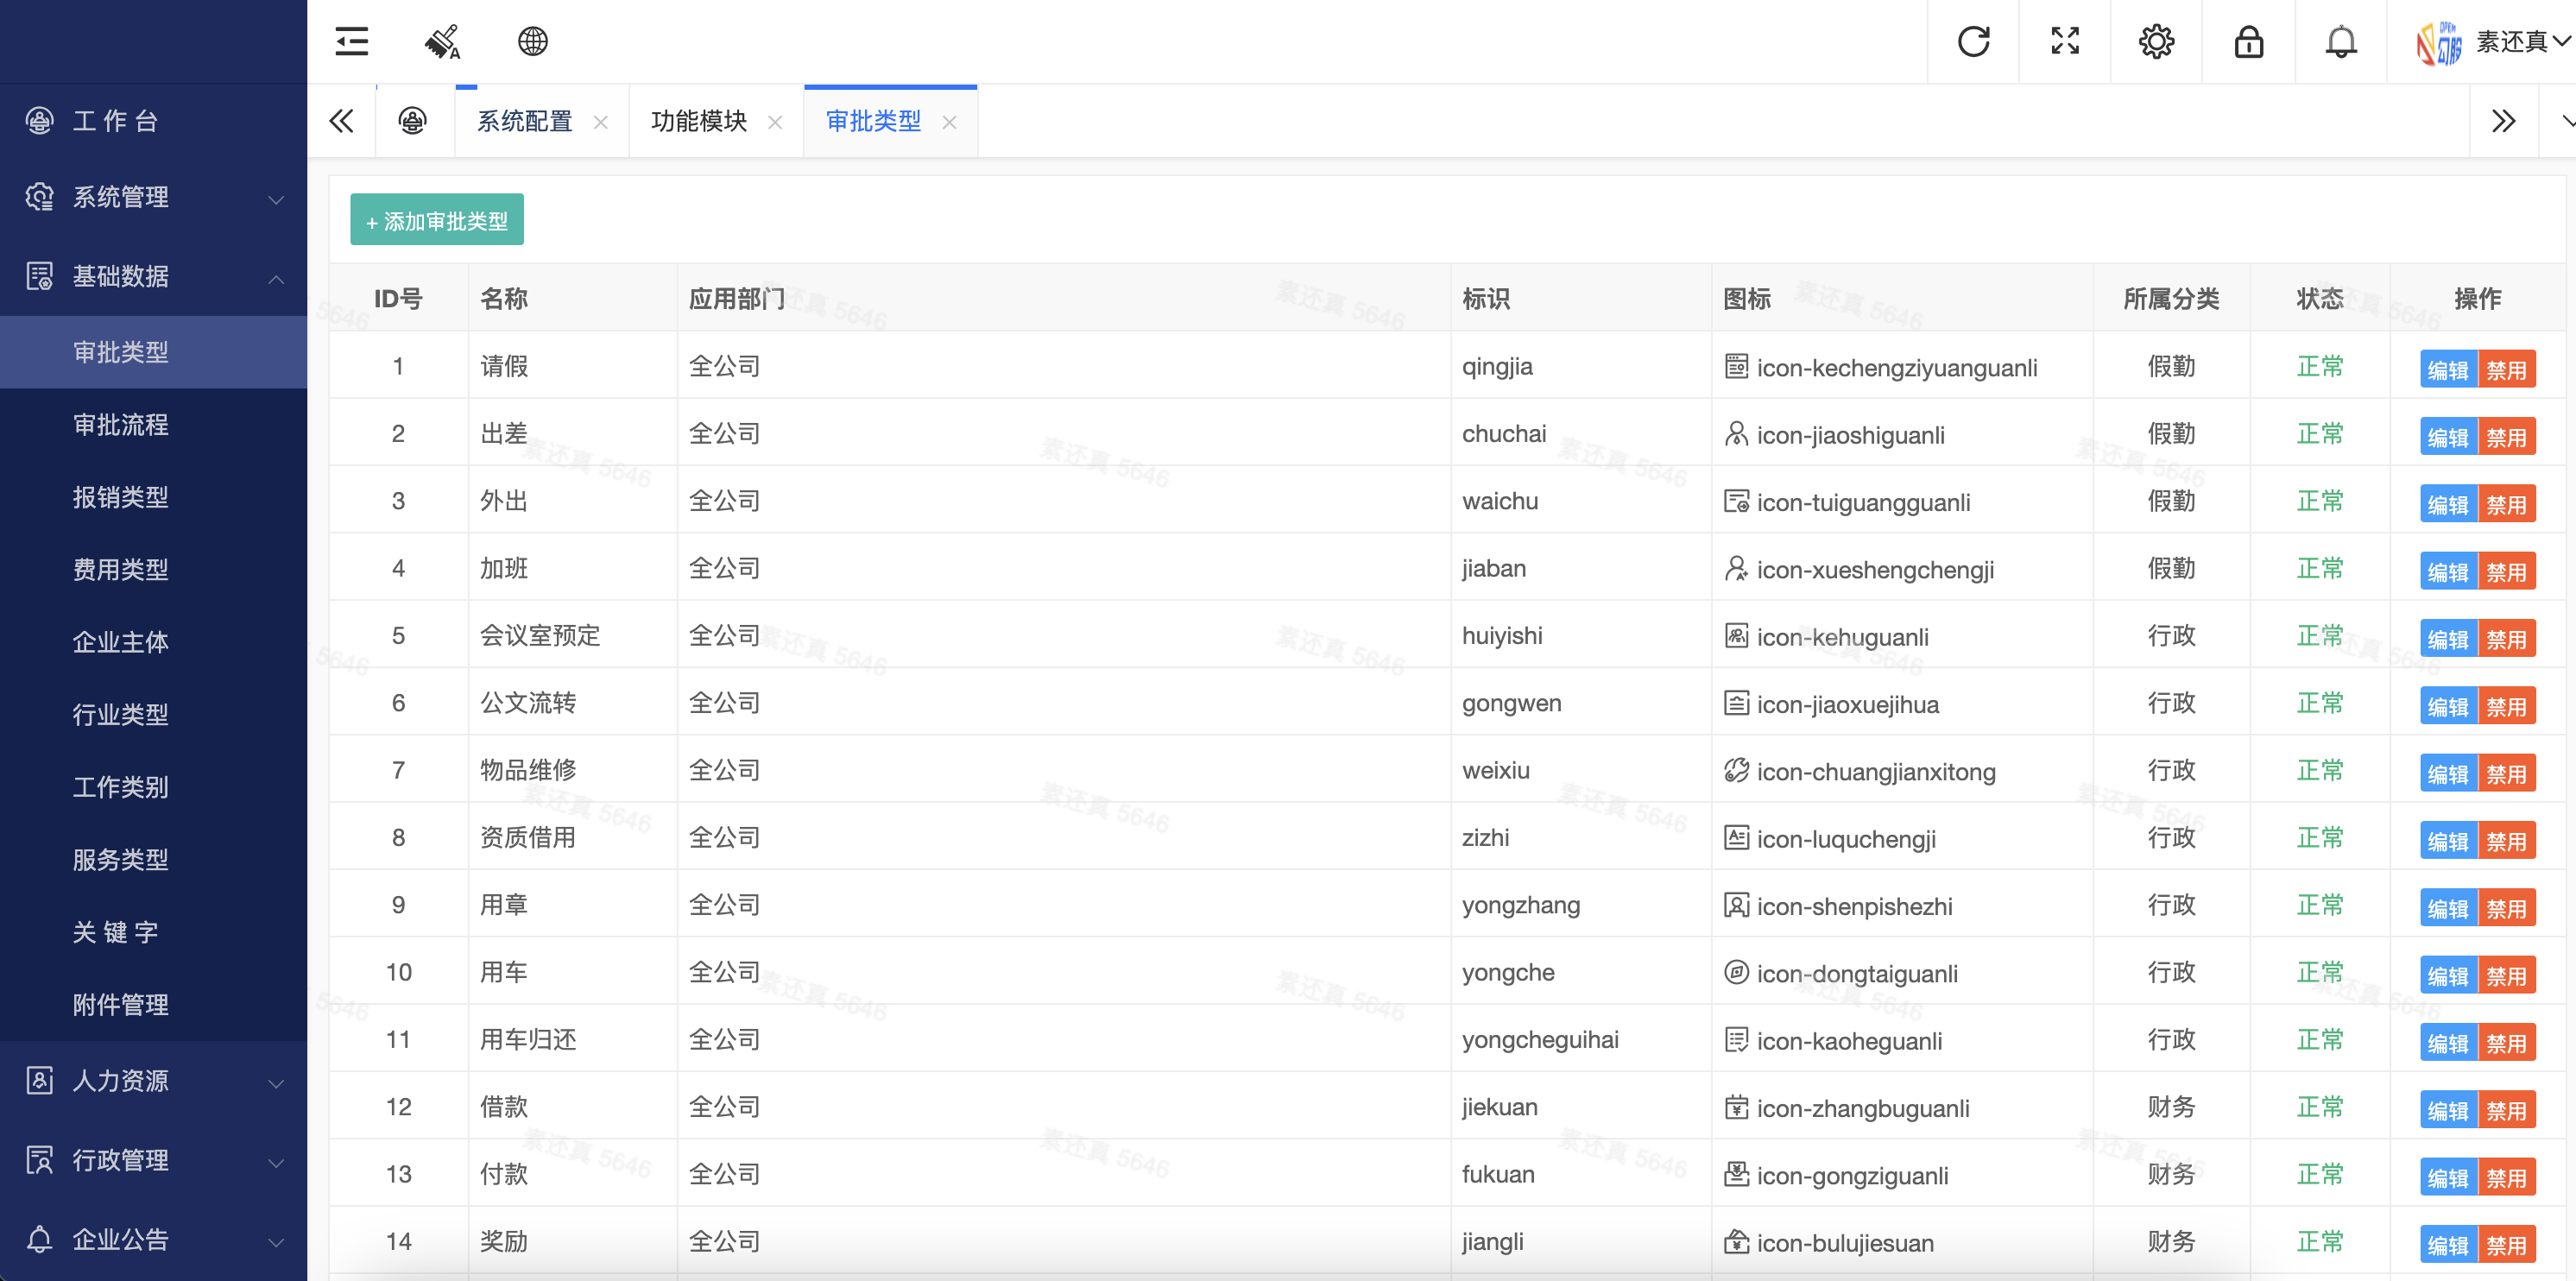This screenshot has height=1281, width=2576.
Task: Close the 系统配置 tab
Action: [600, 122]
